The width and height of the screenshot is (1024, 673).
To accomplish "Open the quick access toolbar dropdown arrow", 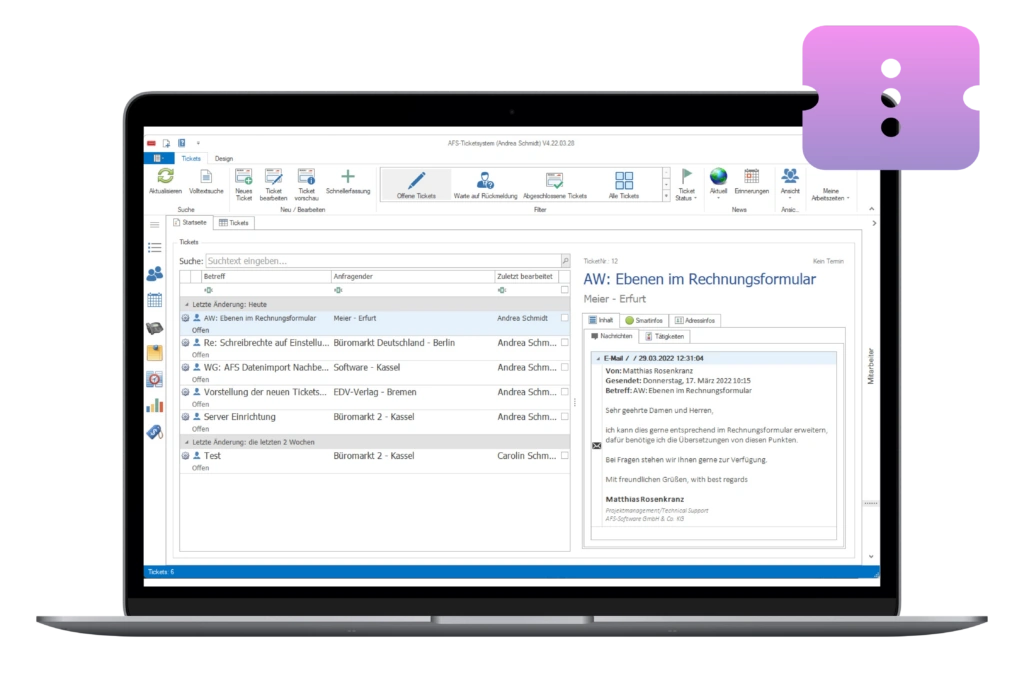I will point(199,143).
